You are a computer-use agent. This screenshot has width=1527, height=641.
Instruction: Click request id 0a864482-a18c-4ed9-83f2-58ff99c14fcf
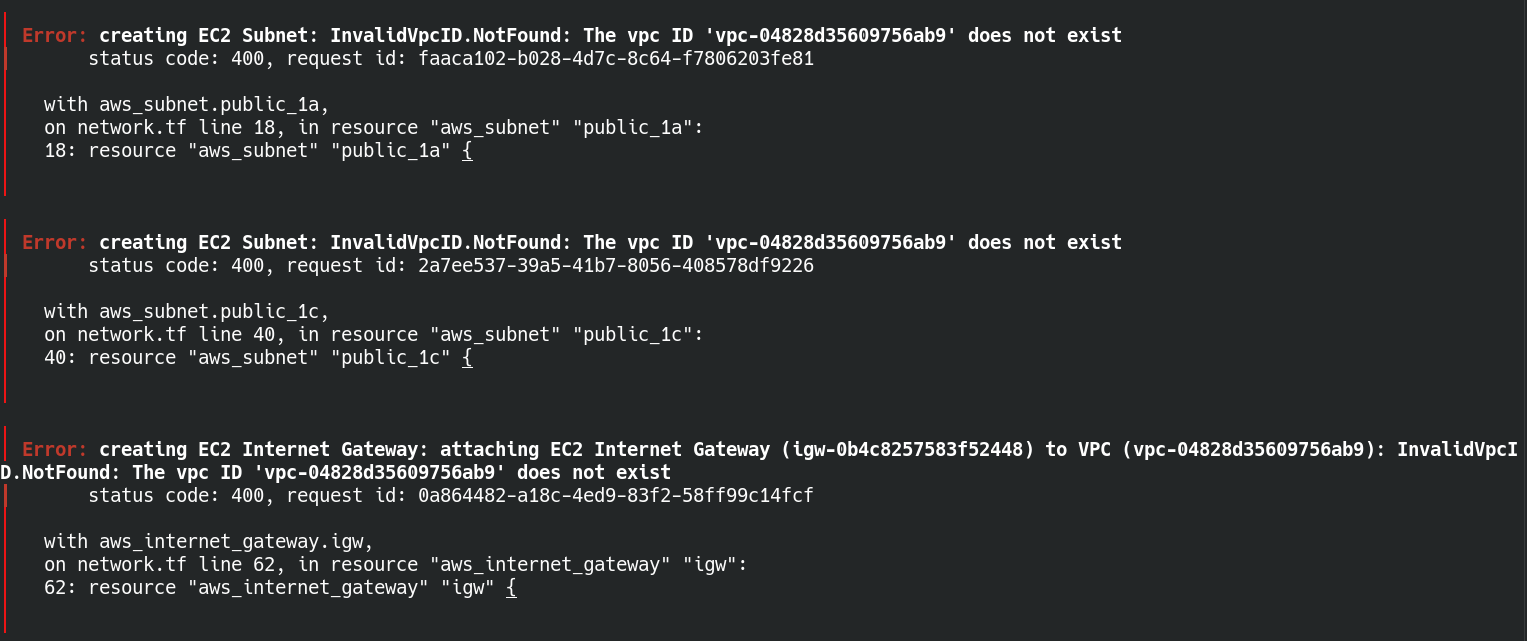616,495
